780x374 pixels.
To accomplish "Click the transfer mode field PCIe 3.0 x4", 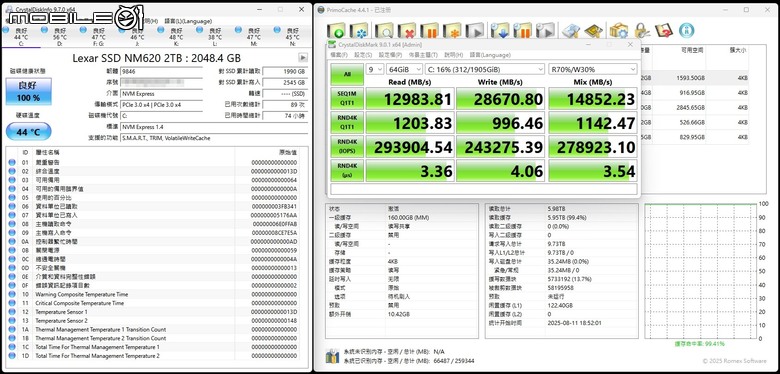I will [162, 104].
